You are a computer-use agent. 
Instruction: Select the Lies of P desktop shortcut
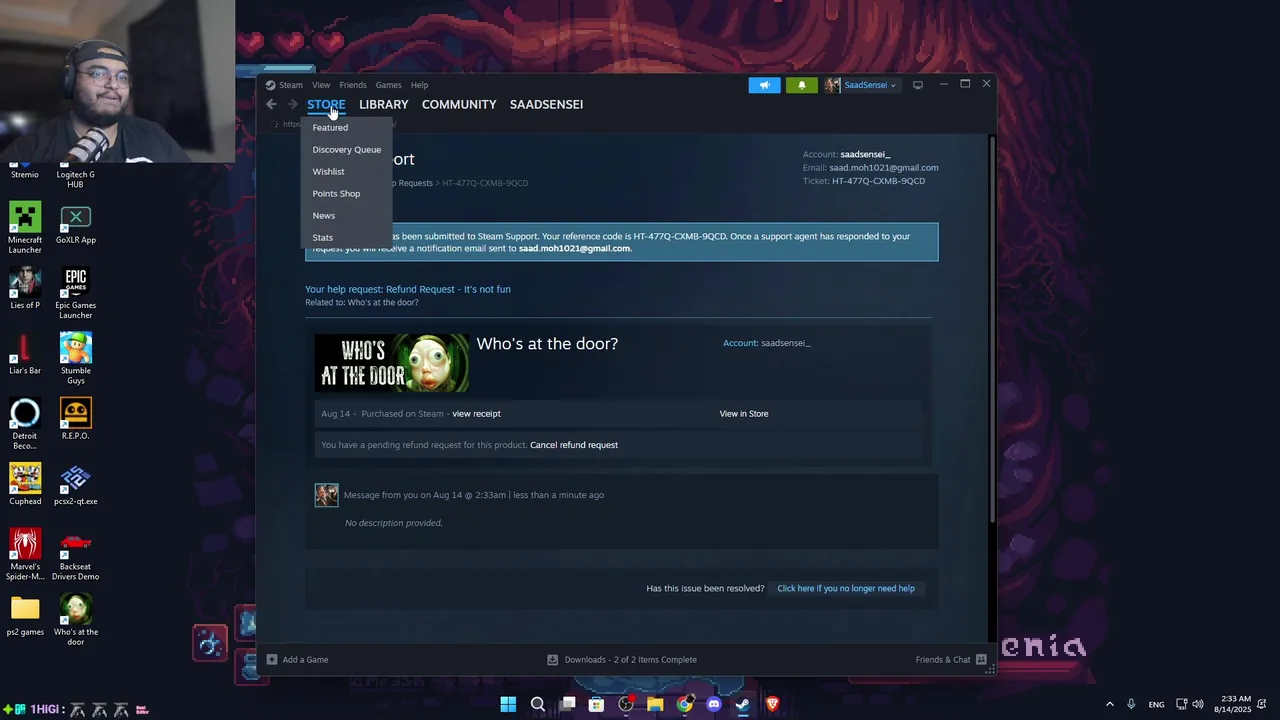pos(25,289)
